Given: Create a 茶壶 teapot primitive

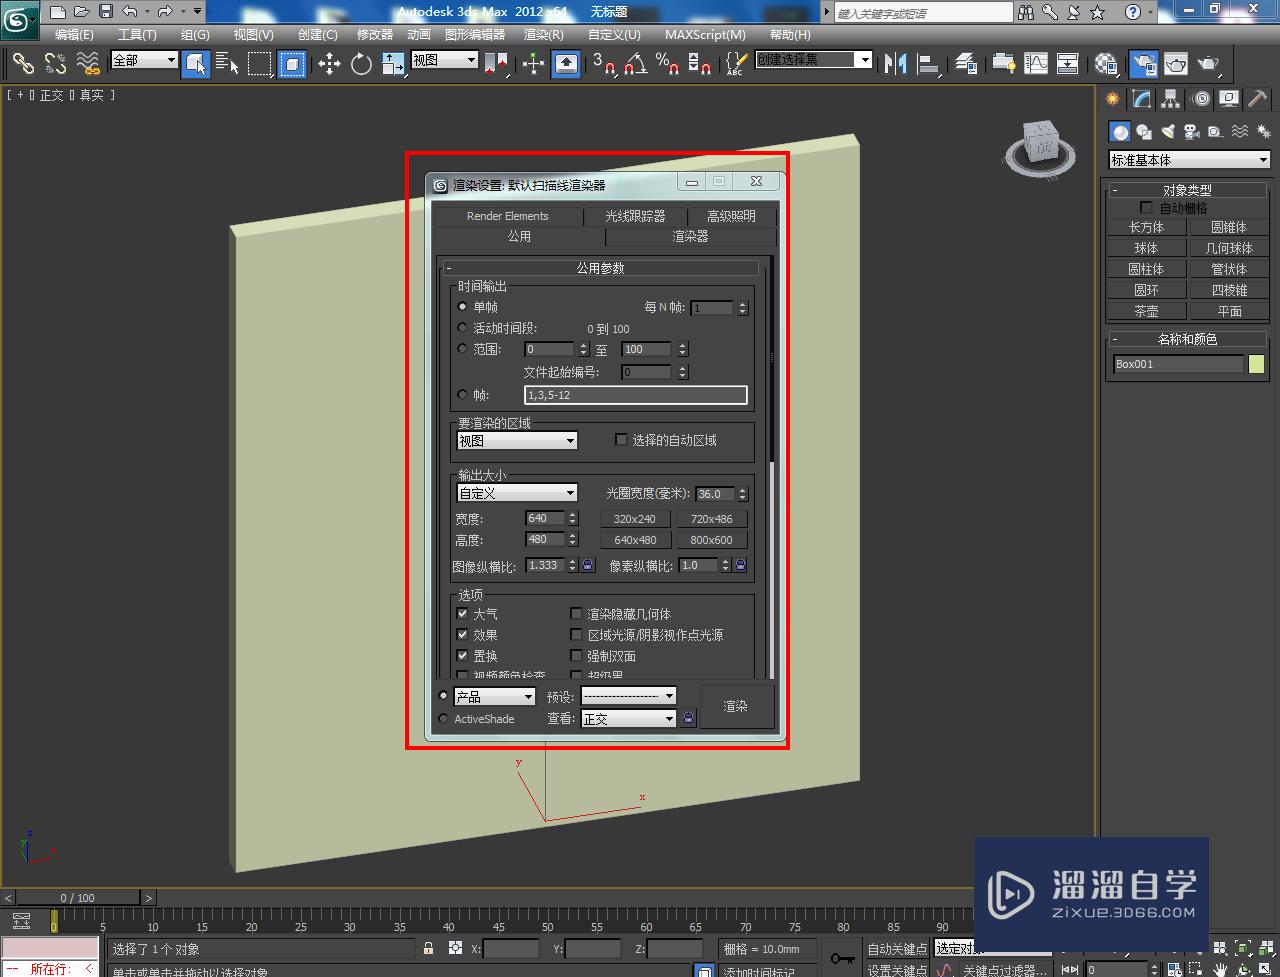Looking at the screenshot, I should pos(1146,311).
